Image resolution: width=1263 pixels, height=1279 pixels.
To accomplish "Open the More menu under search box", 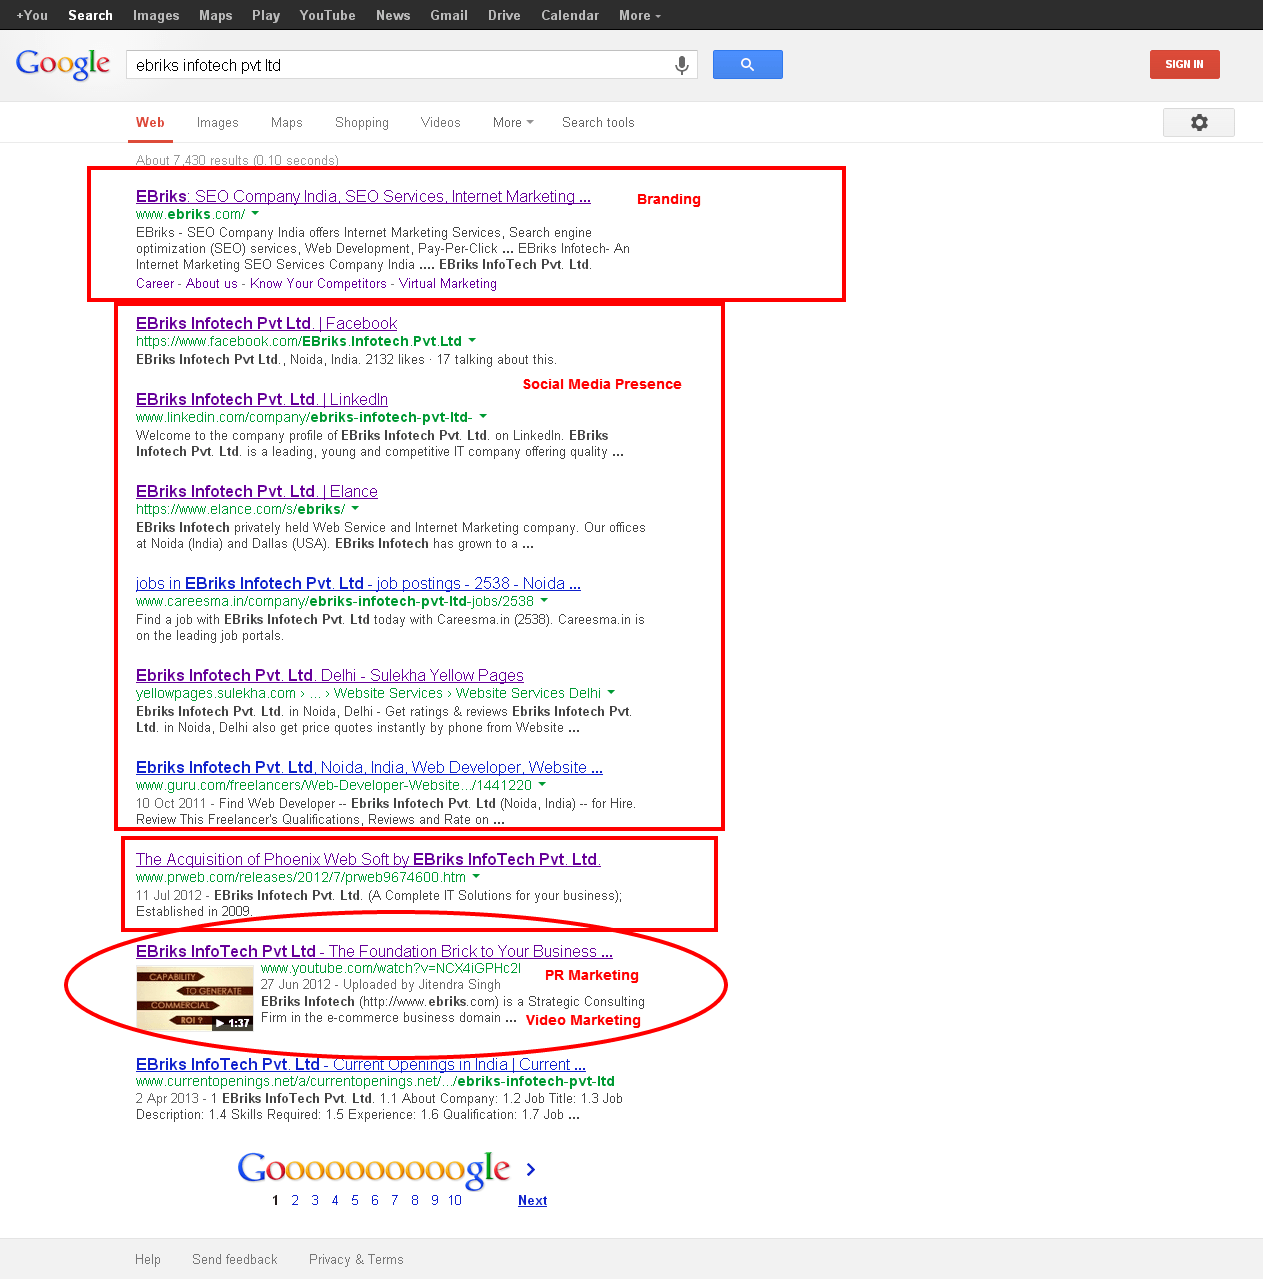I will pos(513,122).
